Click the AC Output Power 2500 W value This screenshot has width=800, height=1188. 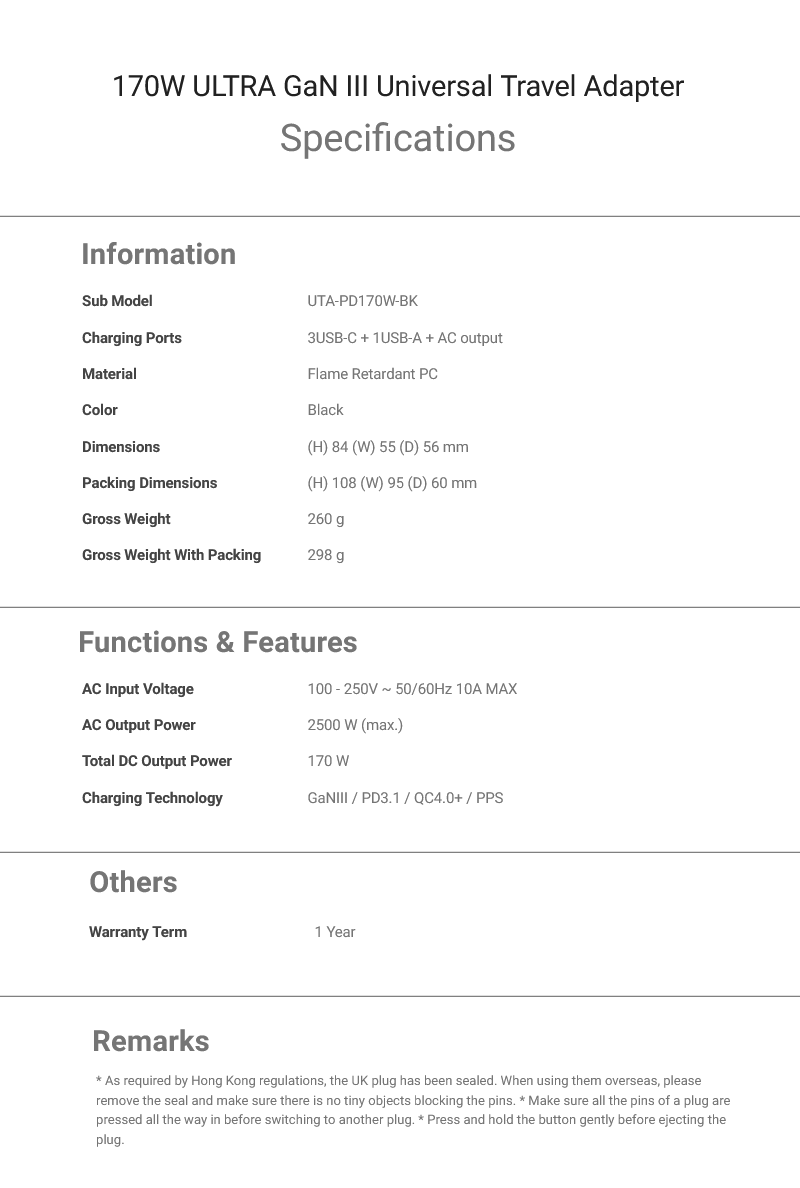355,725
